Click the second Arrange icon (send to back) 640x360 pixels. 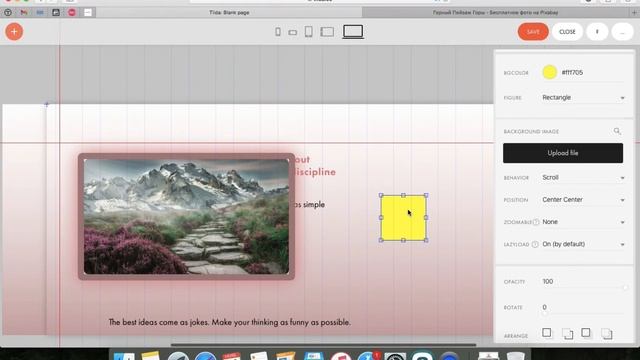[567, 334]
